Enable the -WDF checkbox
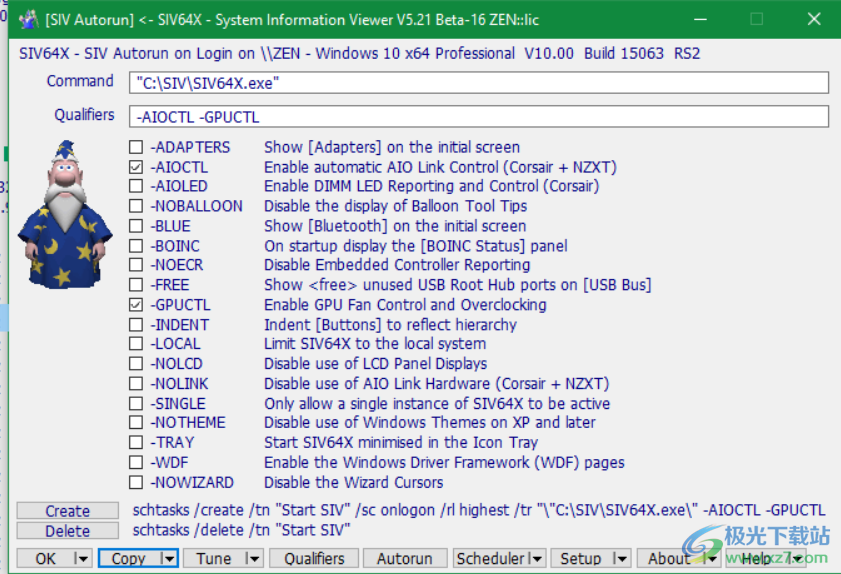The image size is (841, 574). pyautogui.click(x=136, y=462)
